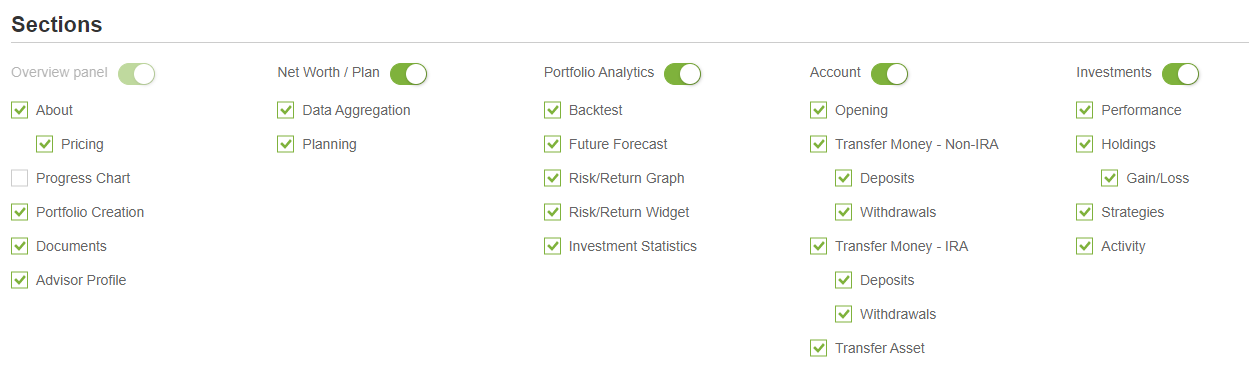Disable the Strategies checkbox
Image resolution: width=1249 pixels, height=375 pixels.
point(1084,212)
